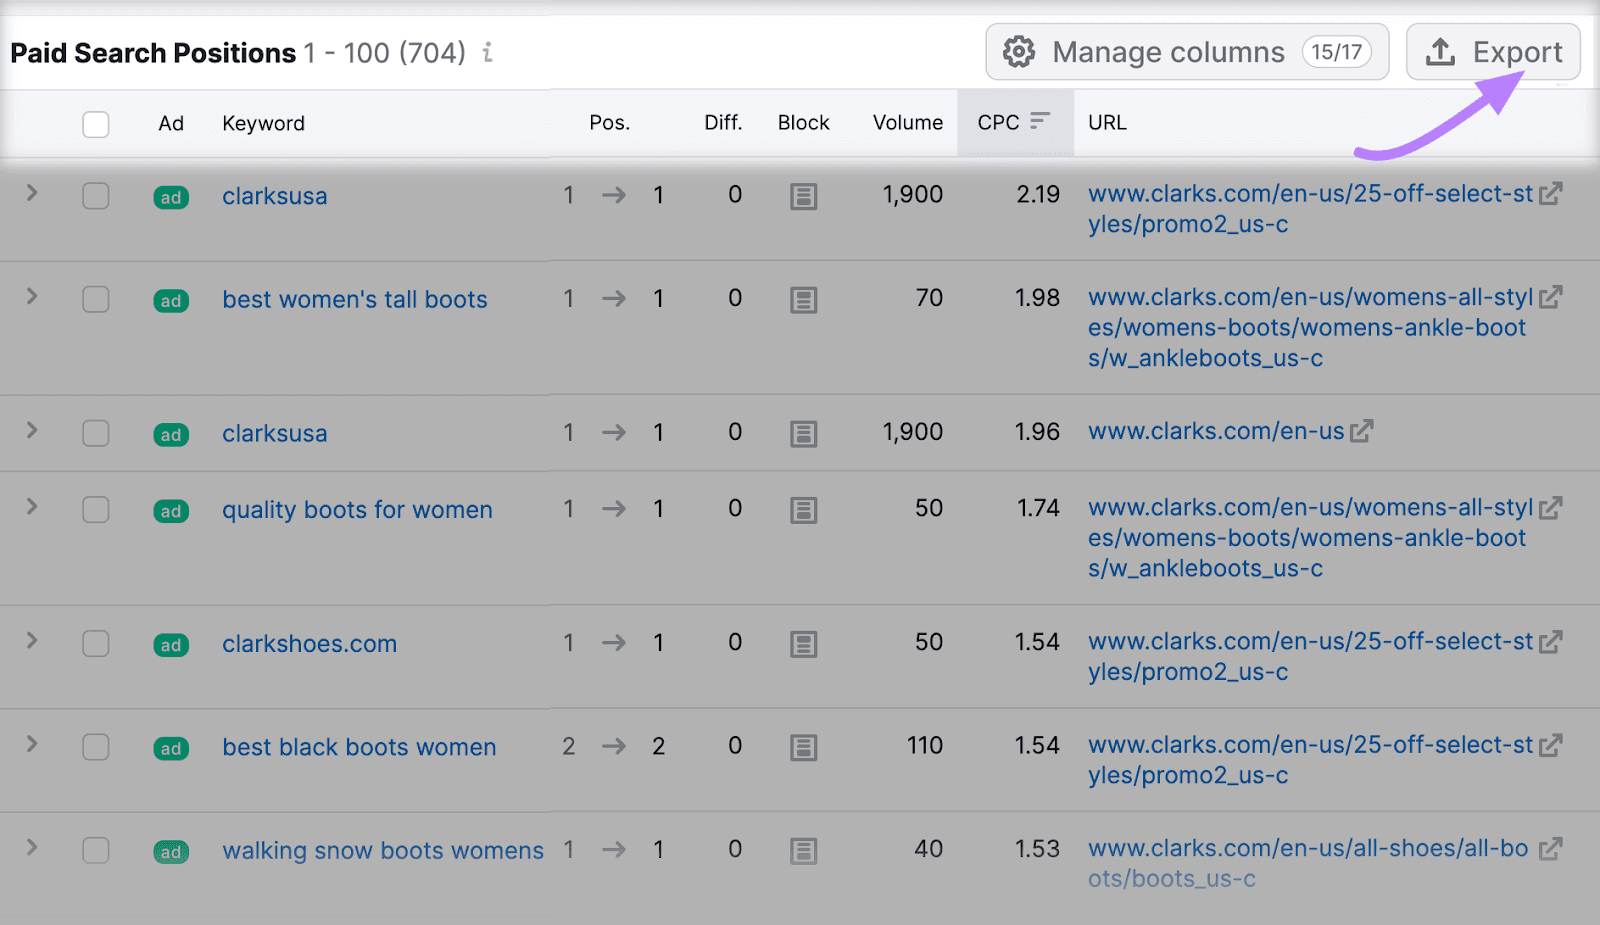
Task: Tick the checkbox for best women's tall boots
Action: click(x=96, y=300)
